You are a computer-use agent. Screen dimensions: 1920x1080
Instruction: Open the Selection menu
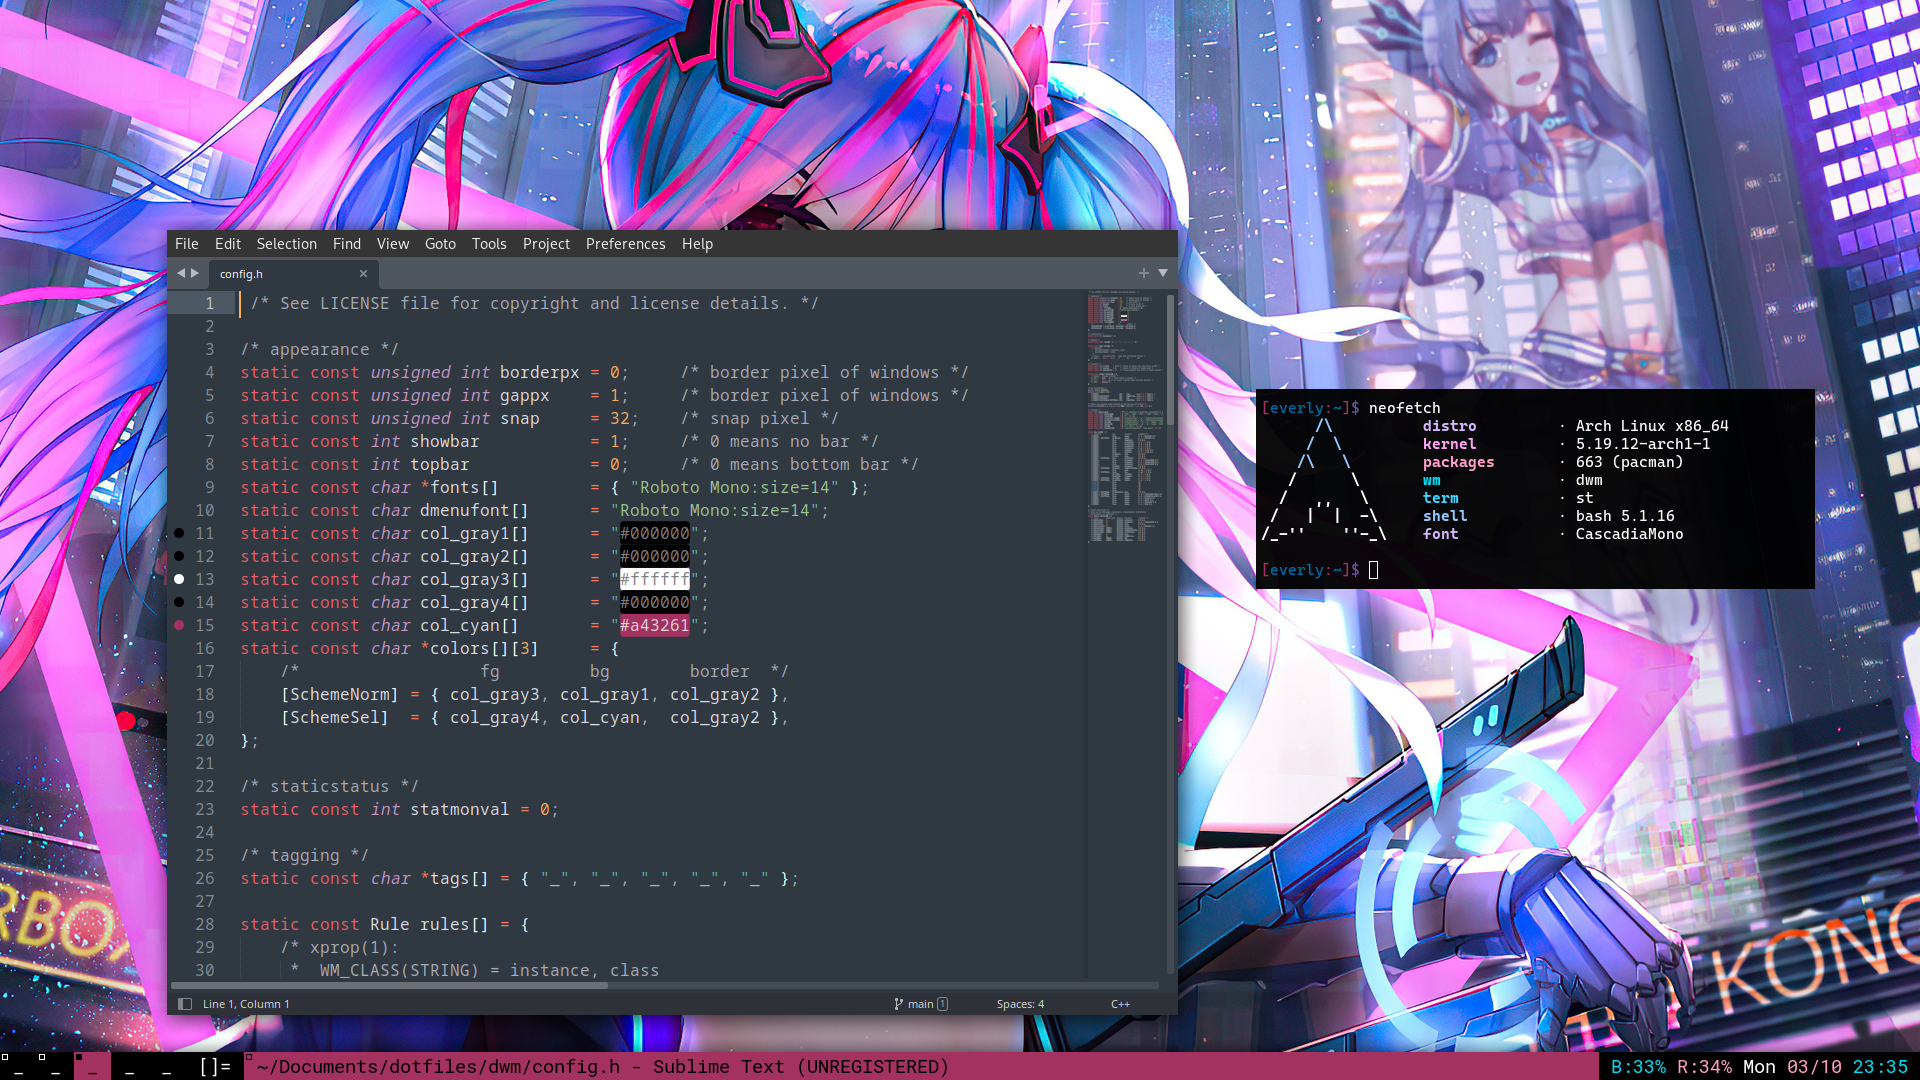point(286,244)
